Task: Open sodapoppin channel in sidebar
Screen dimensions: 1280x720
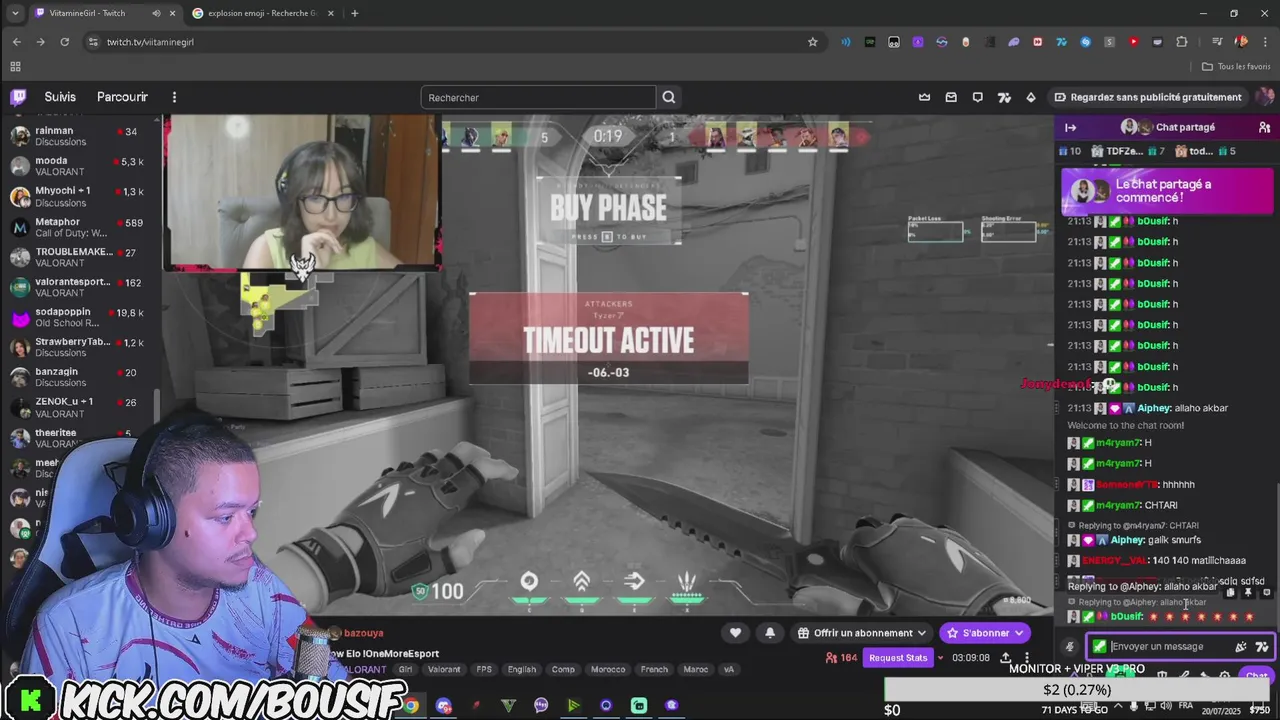Action: (x=78, y=317)
